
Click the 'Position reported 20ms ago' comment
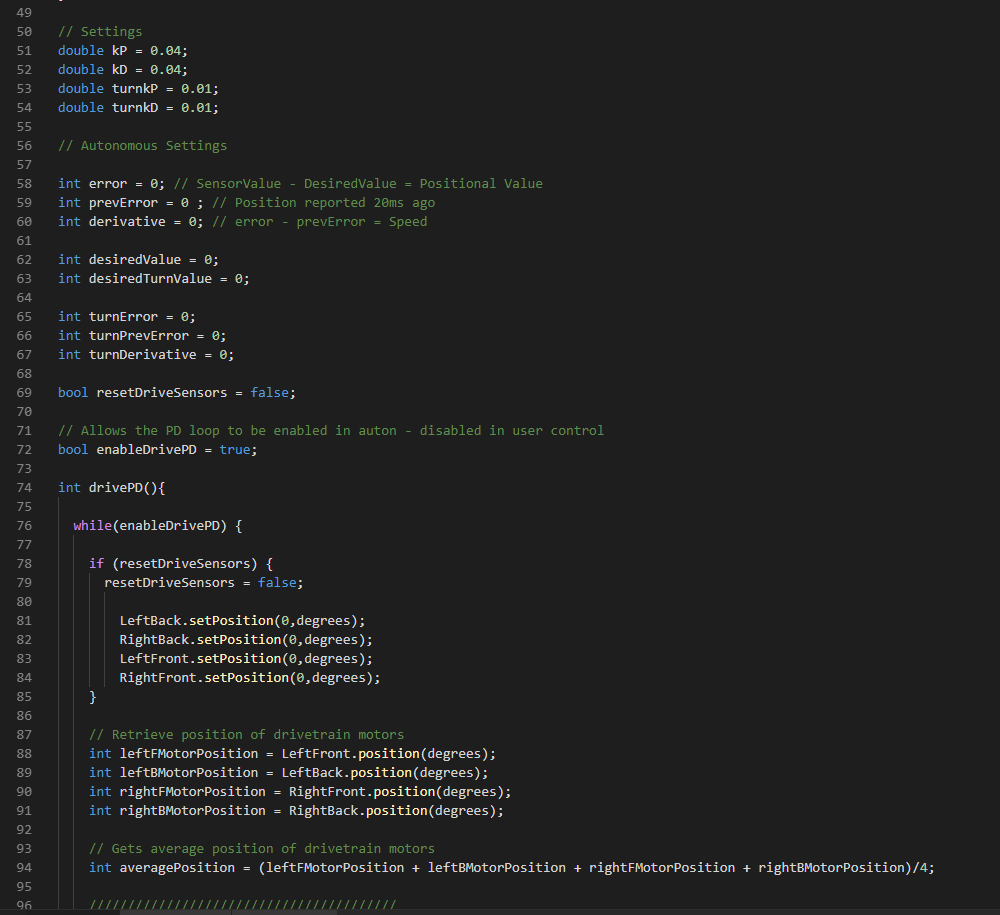(335, 203)
